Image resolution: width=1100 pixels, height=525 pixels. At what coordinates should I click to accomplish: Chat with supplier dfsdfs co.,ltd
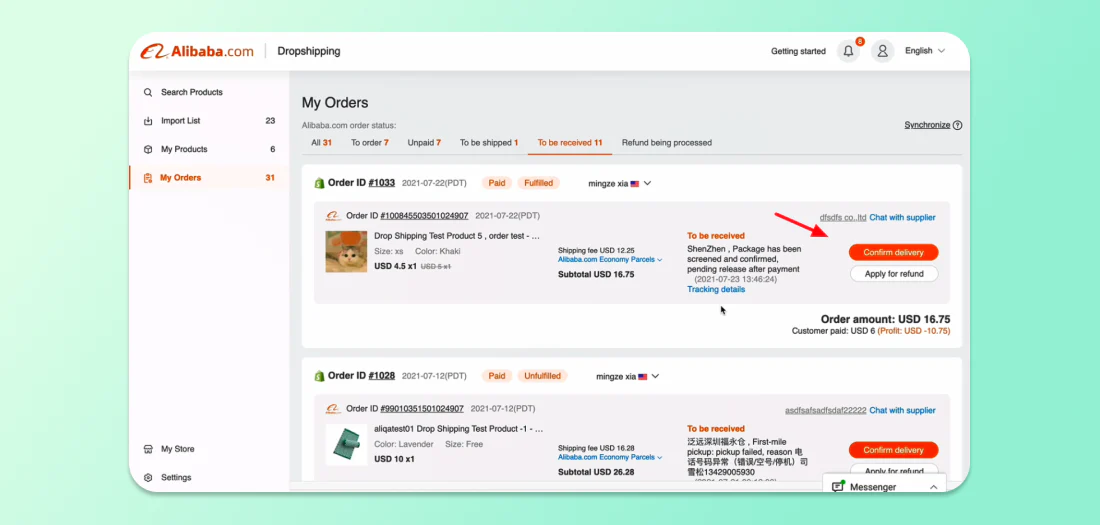[902, 218]
